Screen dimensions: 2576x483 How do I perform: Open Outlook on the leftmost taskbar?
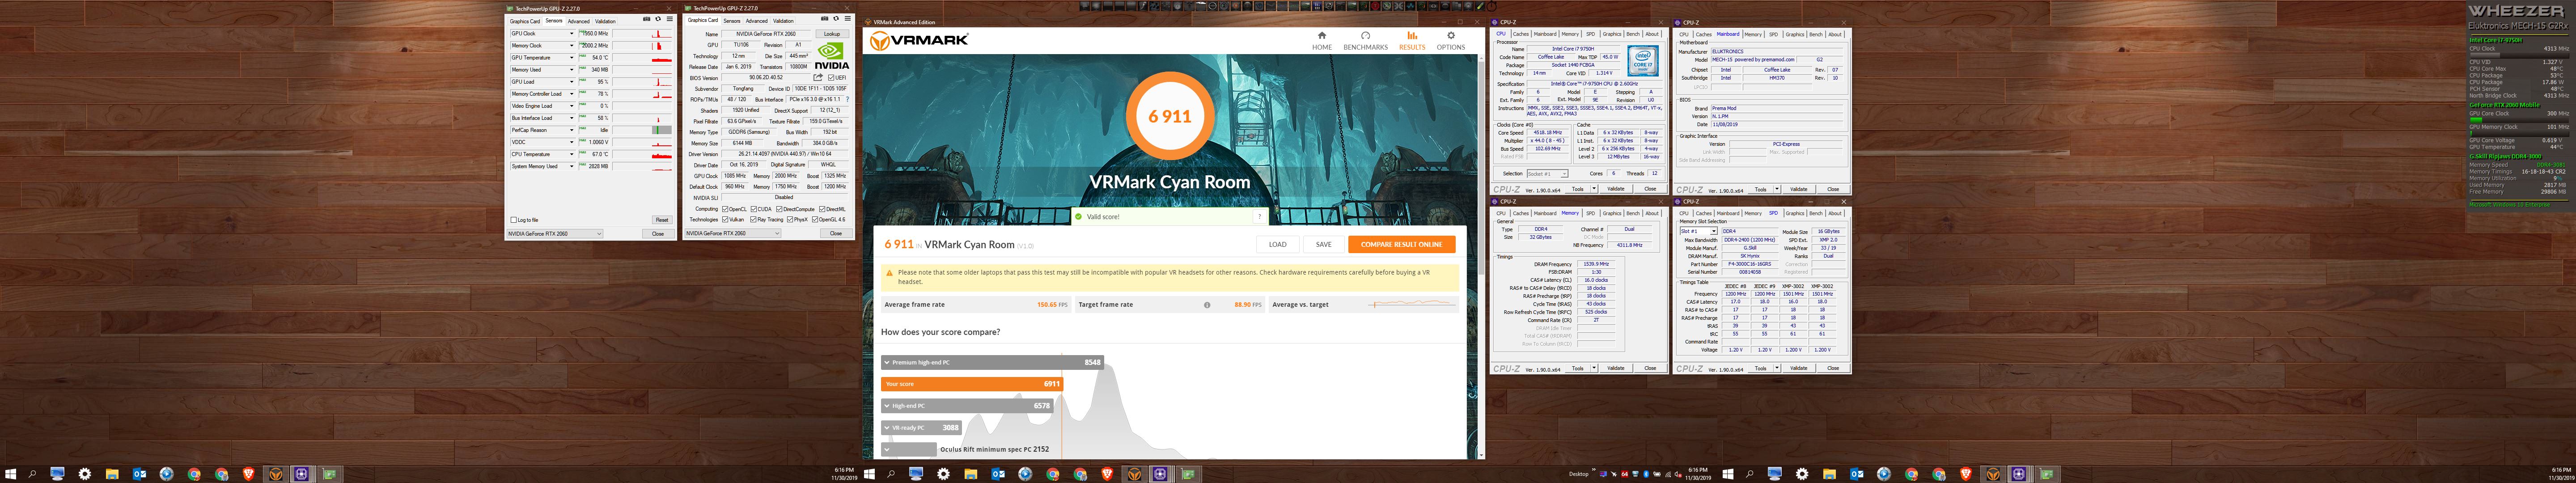point(139,473)
